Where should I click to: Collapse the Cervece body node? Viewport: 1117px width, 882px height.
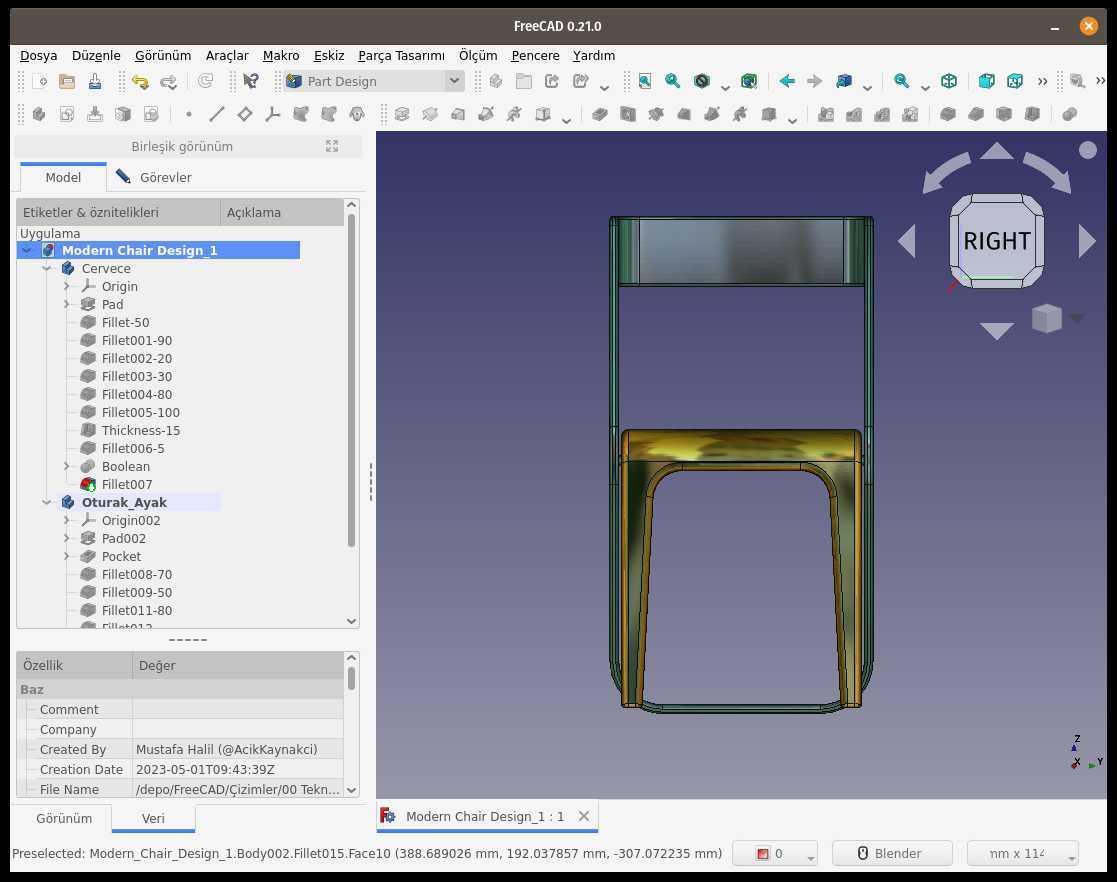[47, 269]
